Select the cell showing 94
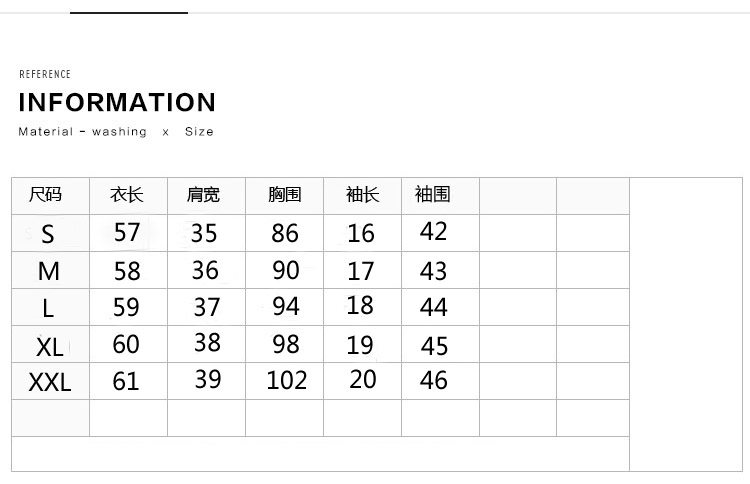The height and width of the screenshot is (484, 750). 286,306
